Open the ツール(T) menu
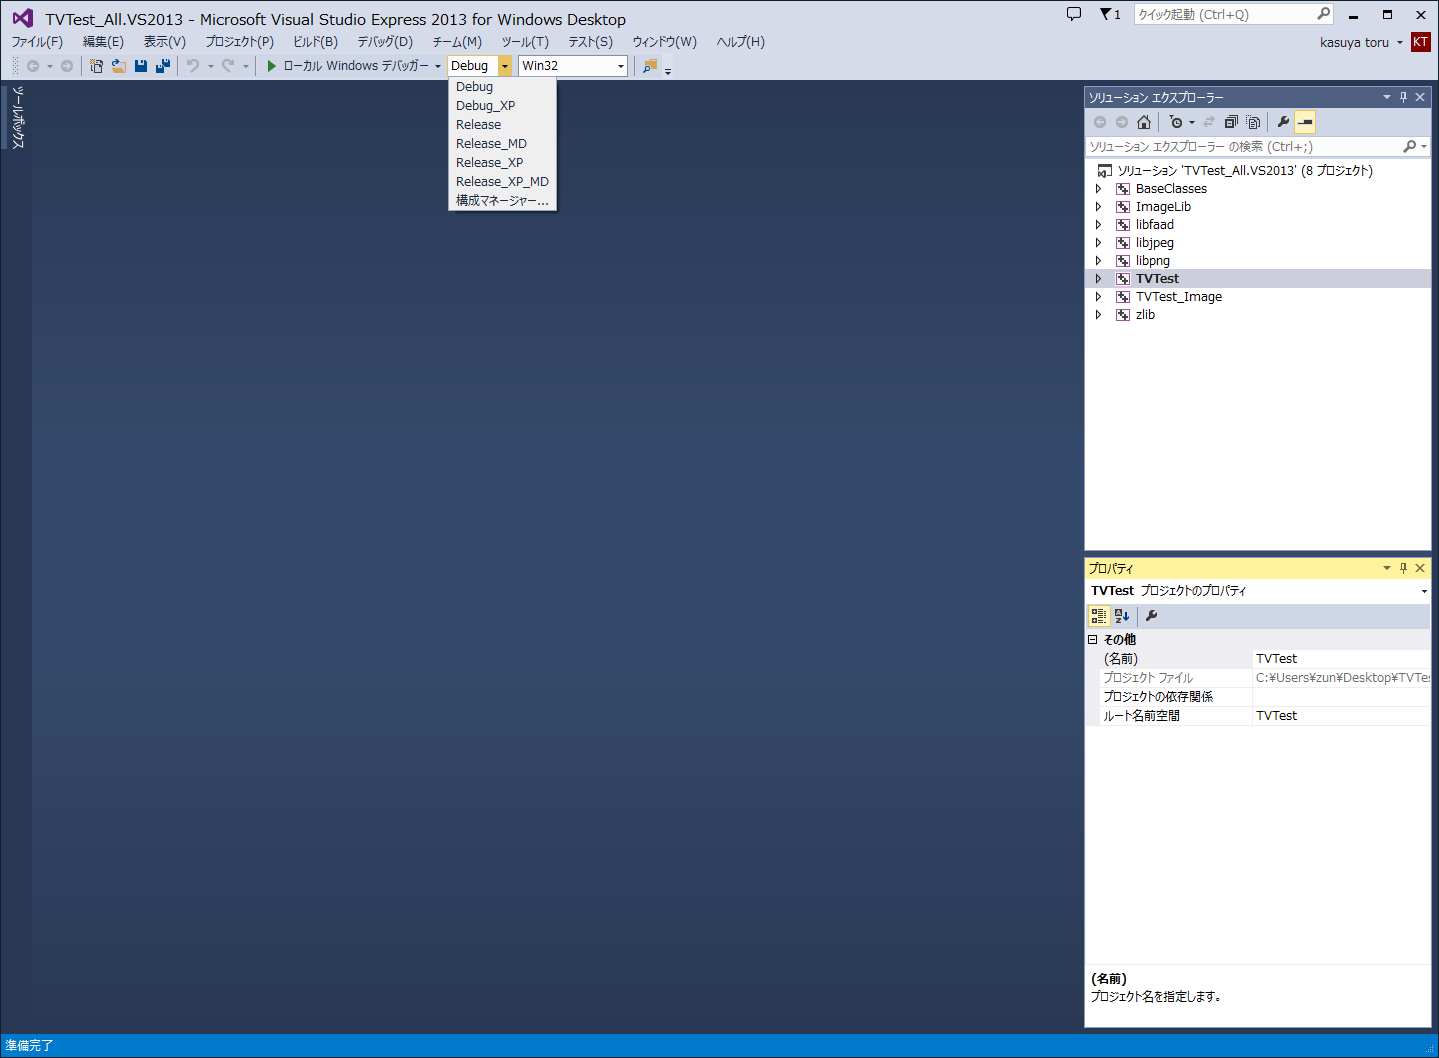This screenshot has width=1439, height=1058. tap(525, 42)
